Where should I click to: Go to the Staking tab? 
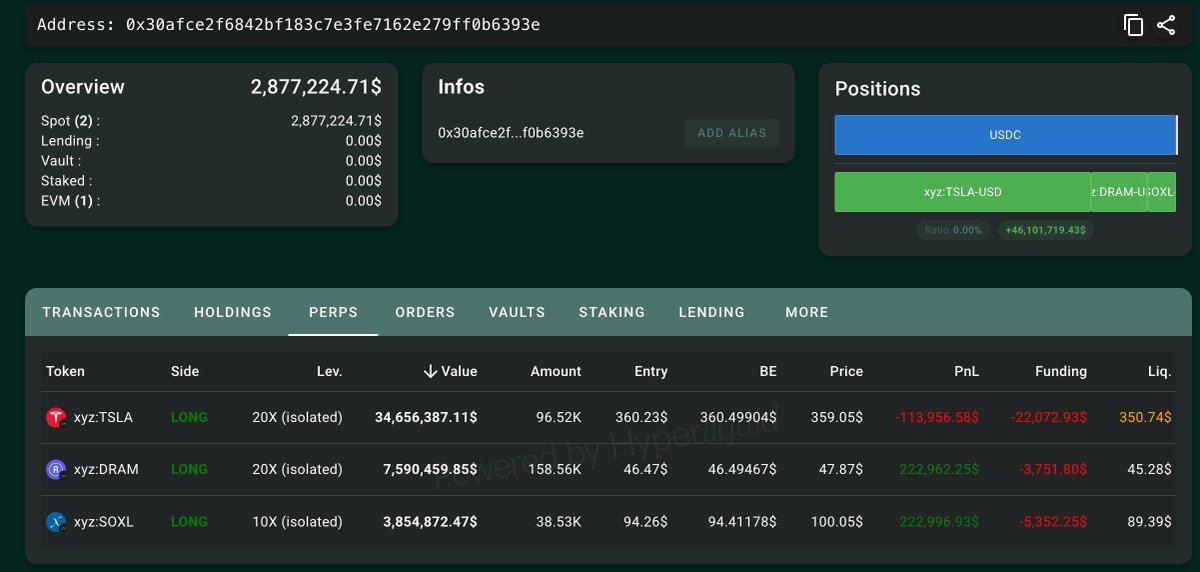click(x=612, y=312)
